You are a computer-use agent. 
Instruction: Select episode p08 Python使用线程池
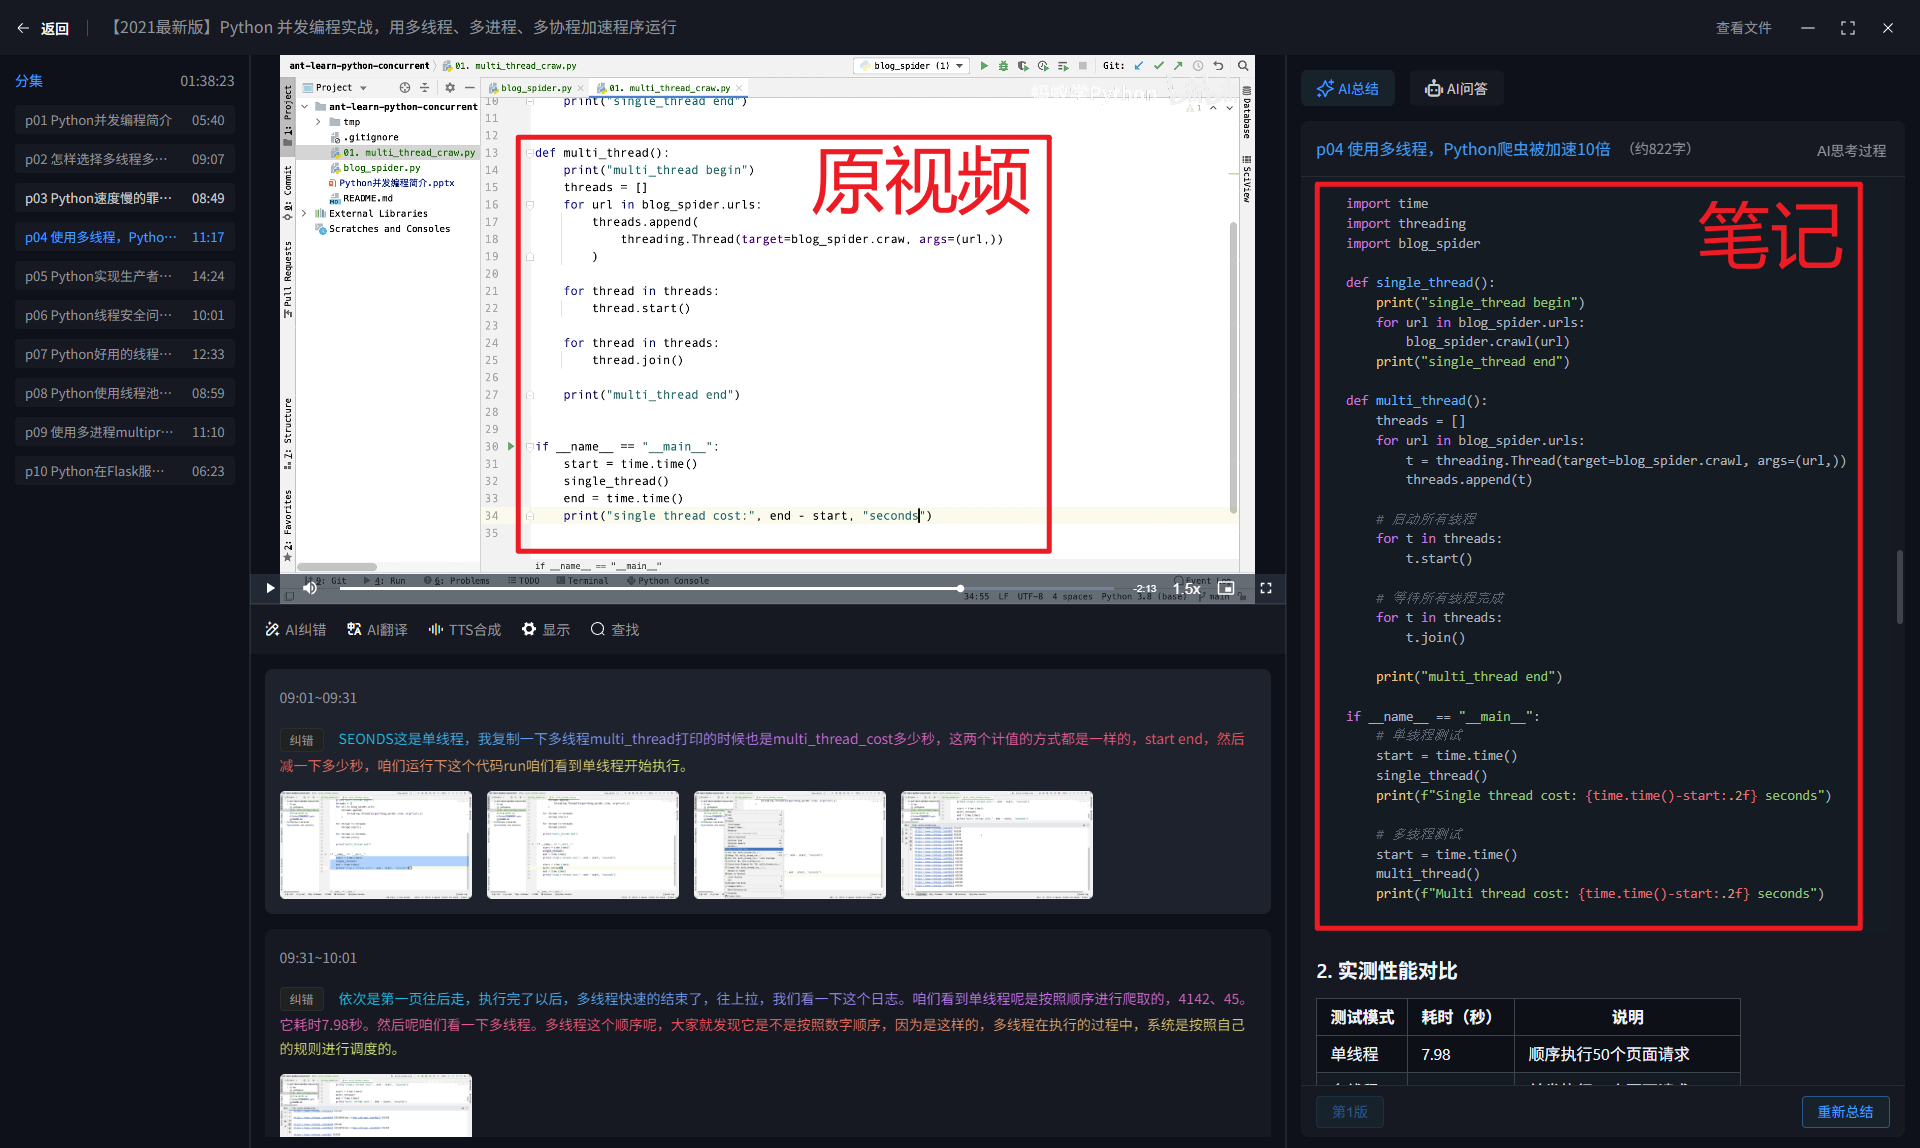[x=125, y=393]
